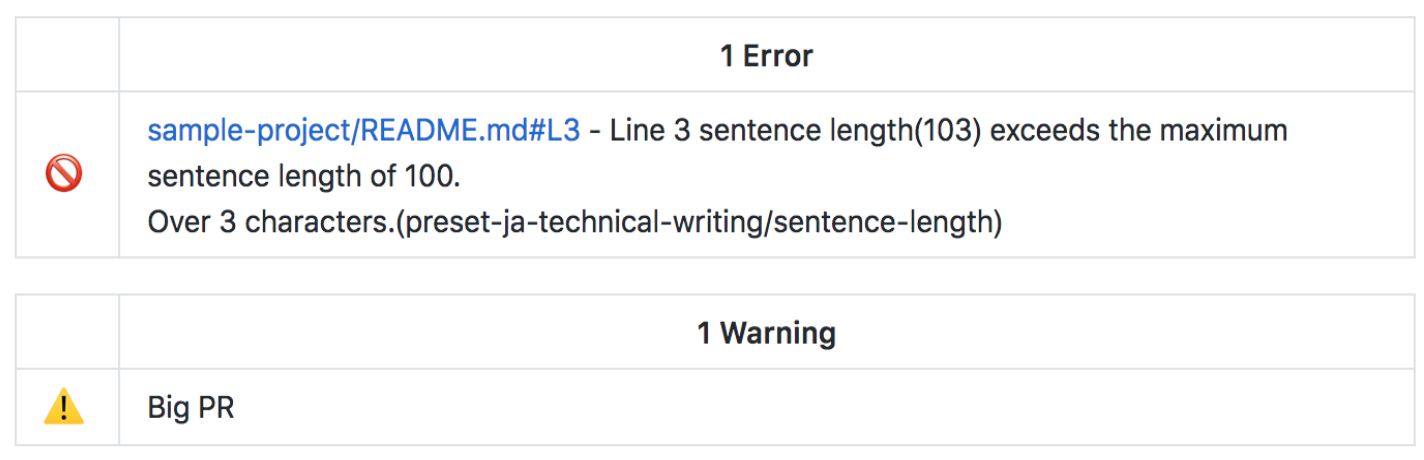The image size is (1424, 460).
Task: Click the red no-entry error icon
Action: pyautogui.click(x=64, y=176)
